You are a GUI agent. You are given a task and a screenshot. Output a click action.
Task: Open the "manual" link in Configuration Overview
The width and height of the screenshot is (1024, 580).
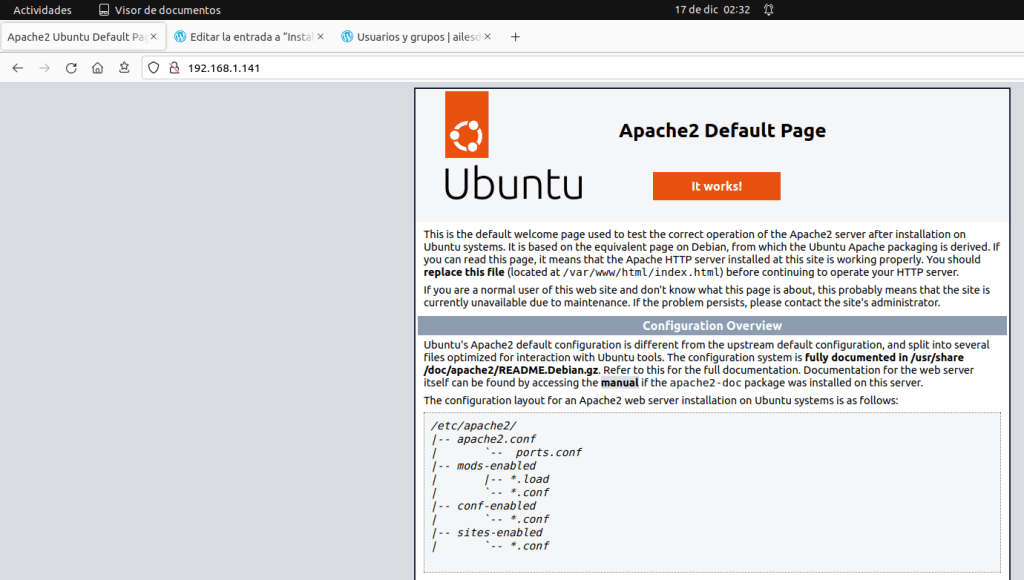click(x=619, y=382)
